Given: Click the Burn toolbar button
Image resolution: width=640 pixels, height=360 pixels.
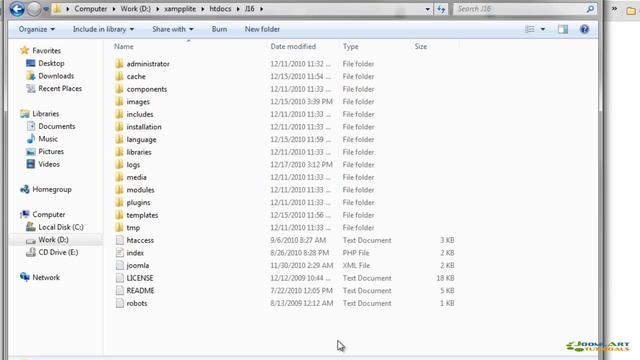Looking at the screenshot, I should pos(219,29).
